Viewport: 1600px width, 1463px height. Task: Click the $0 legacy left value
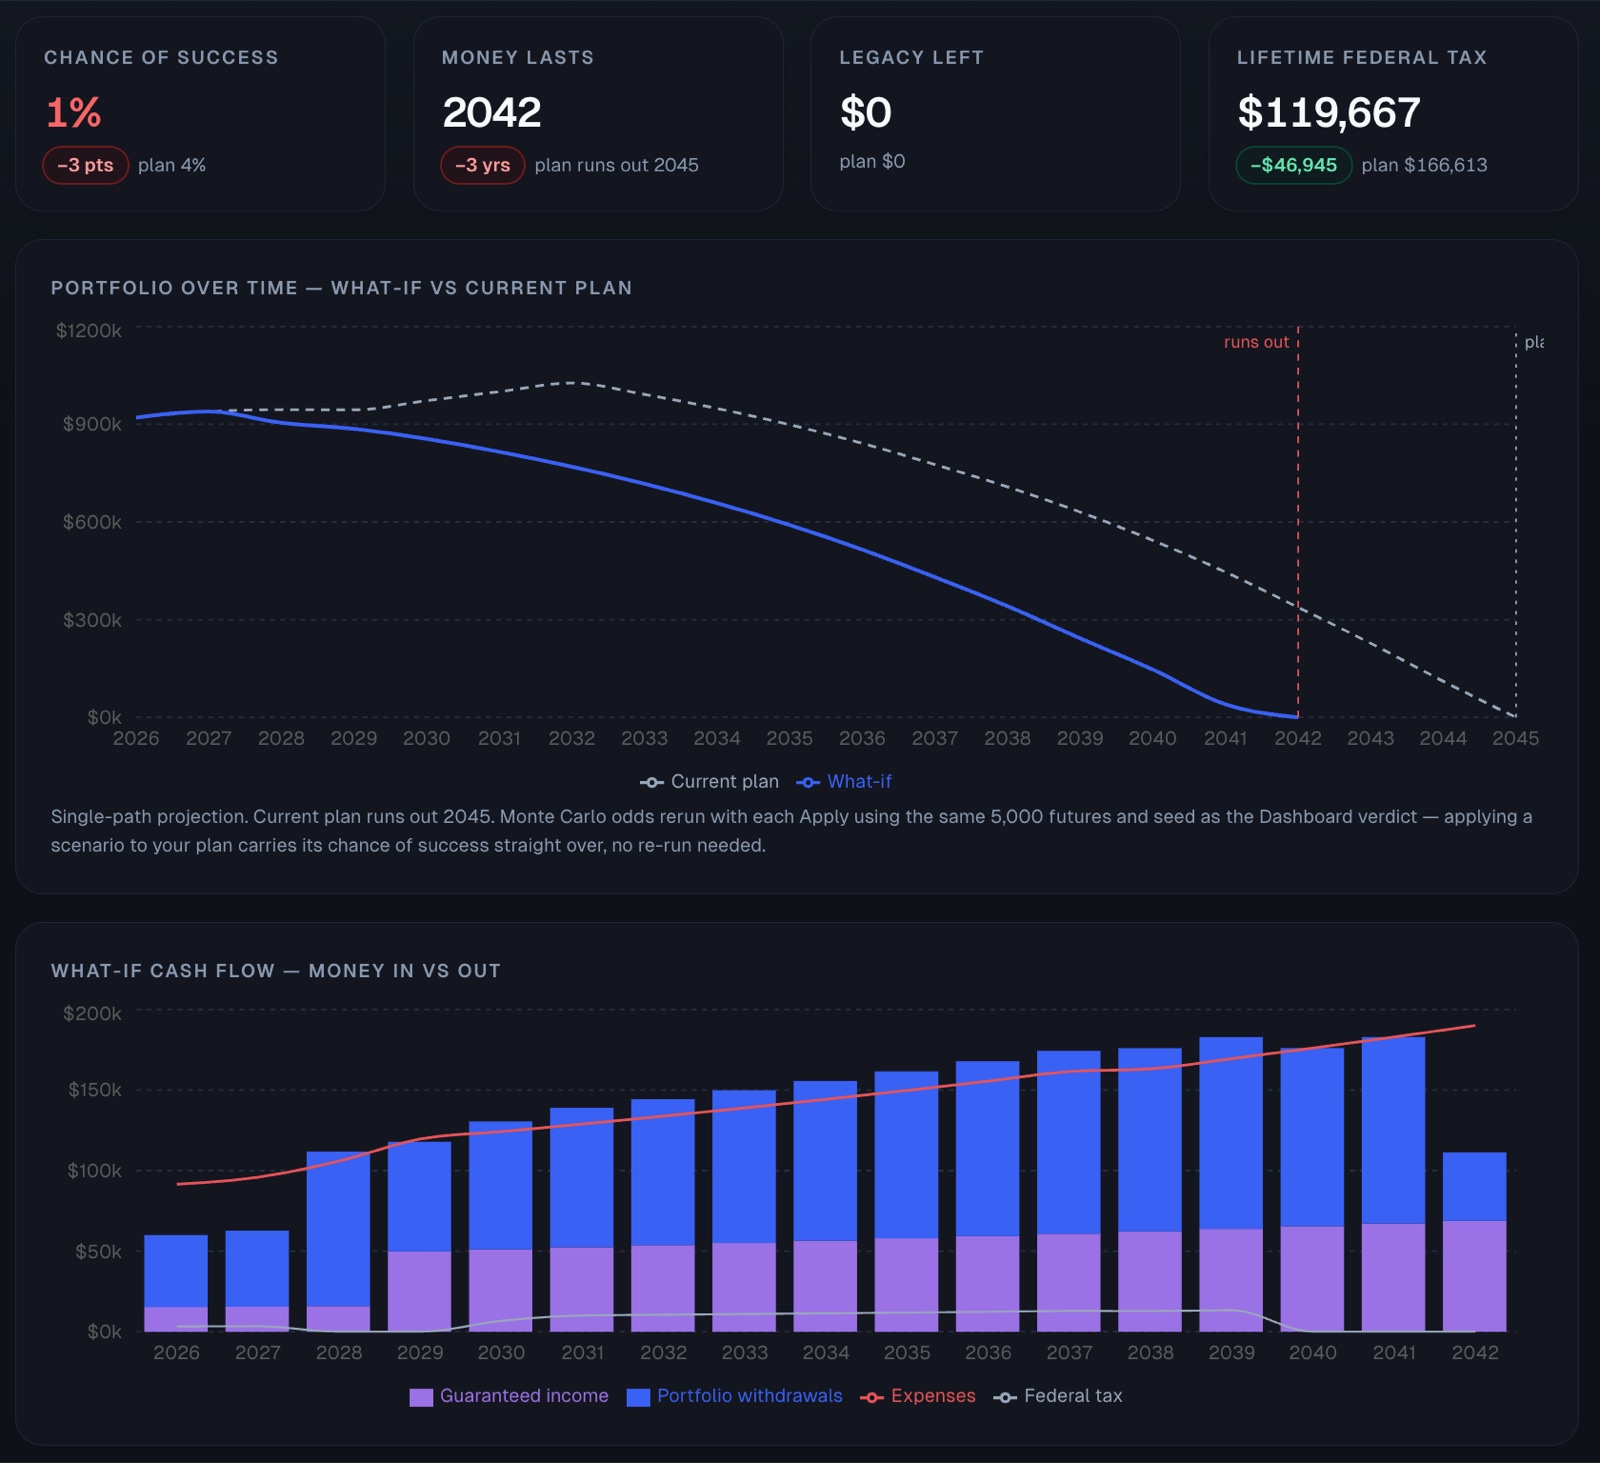click(x=866, y=112)
